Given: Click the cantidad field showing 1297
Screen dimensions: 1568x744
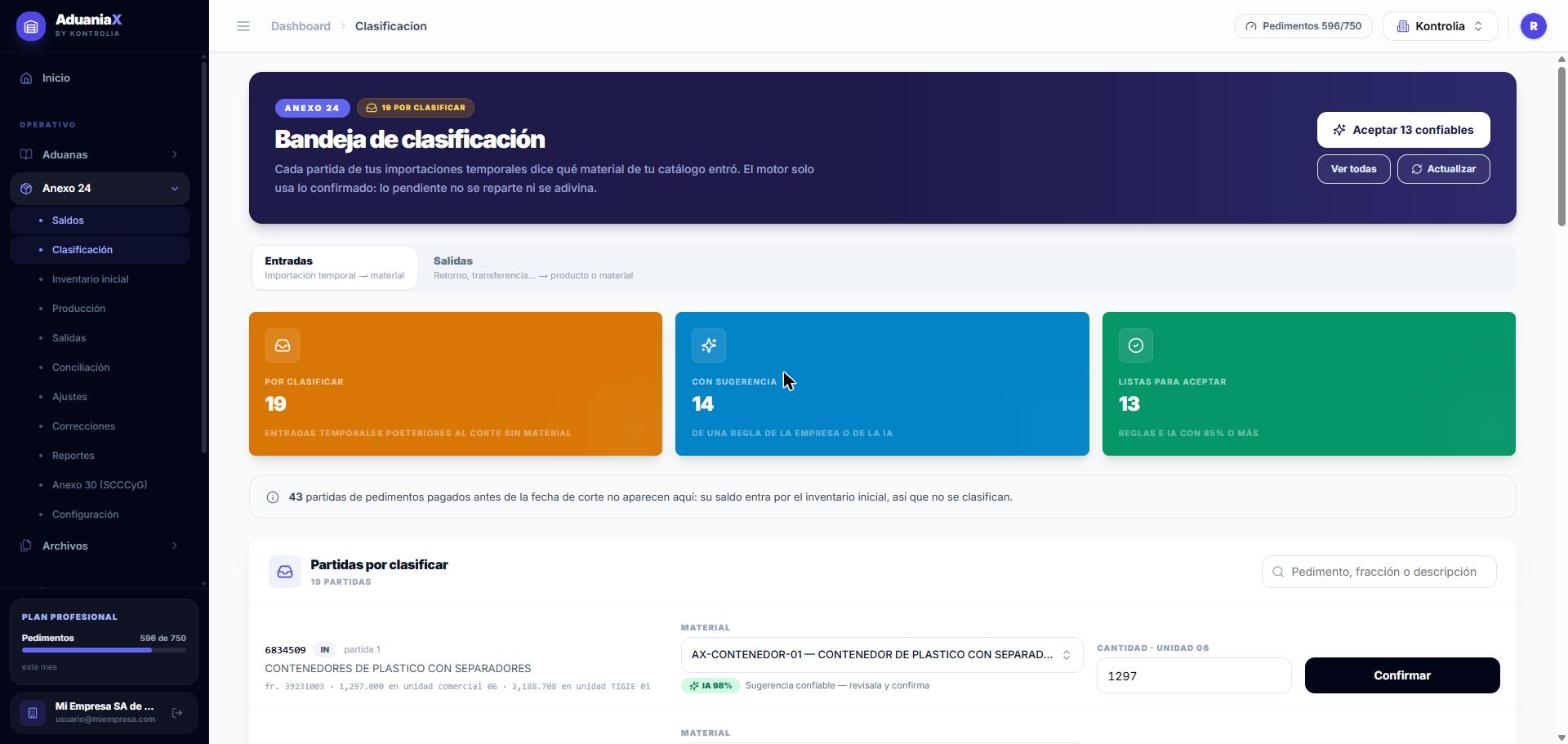Looking at the screenshot, I should [1193, 676].
